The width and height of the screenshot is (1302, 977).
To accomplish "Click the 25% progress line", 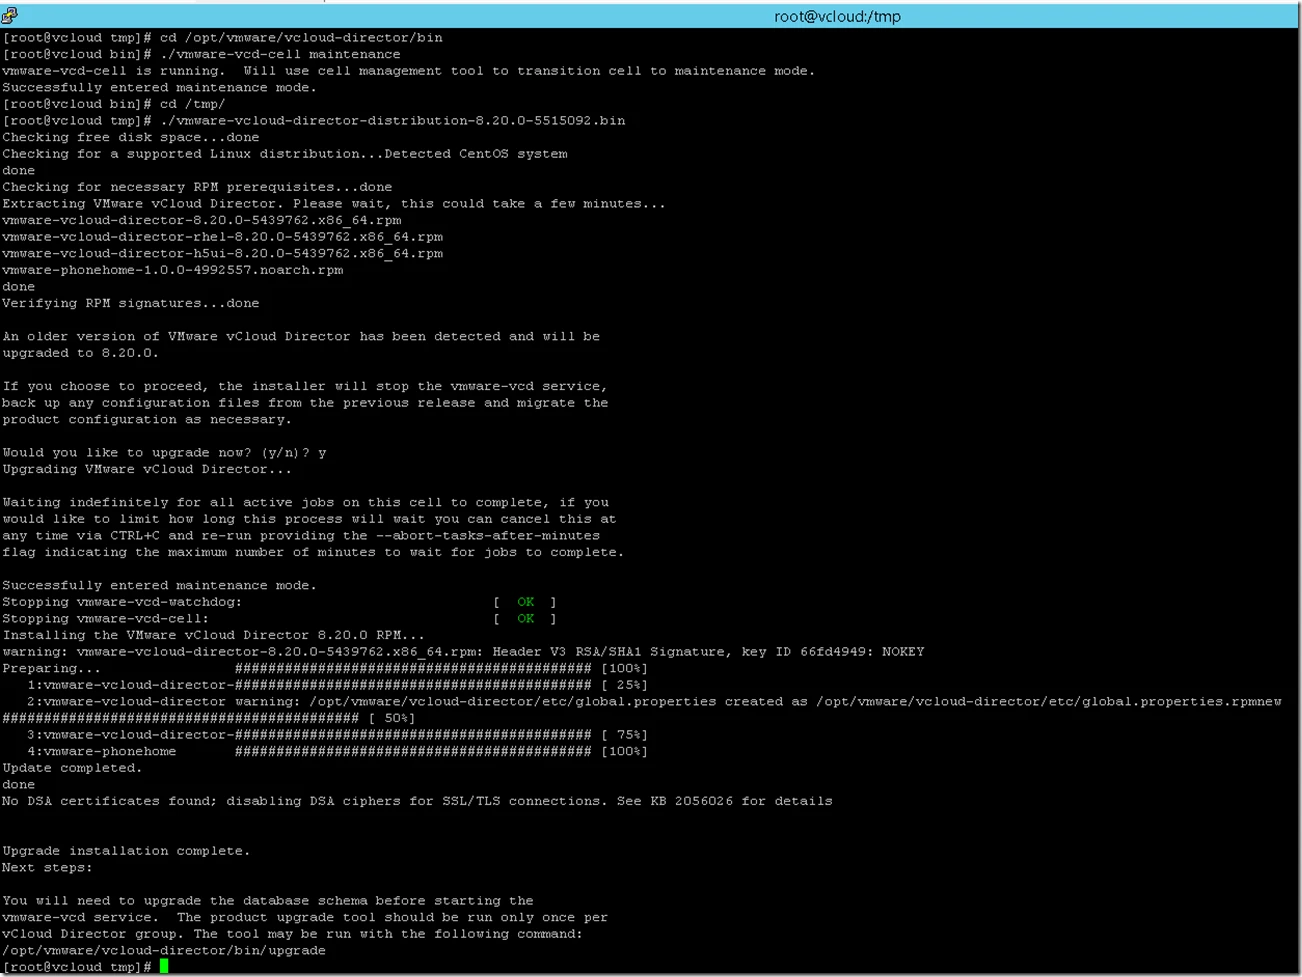I will [337, 685].
